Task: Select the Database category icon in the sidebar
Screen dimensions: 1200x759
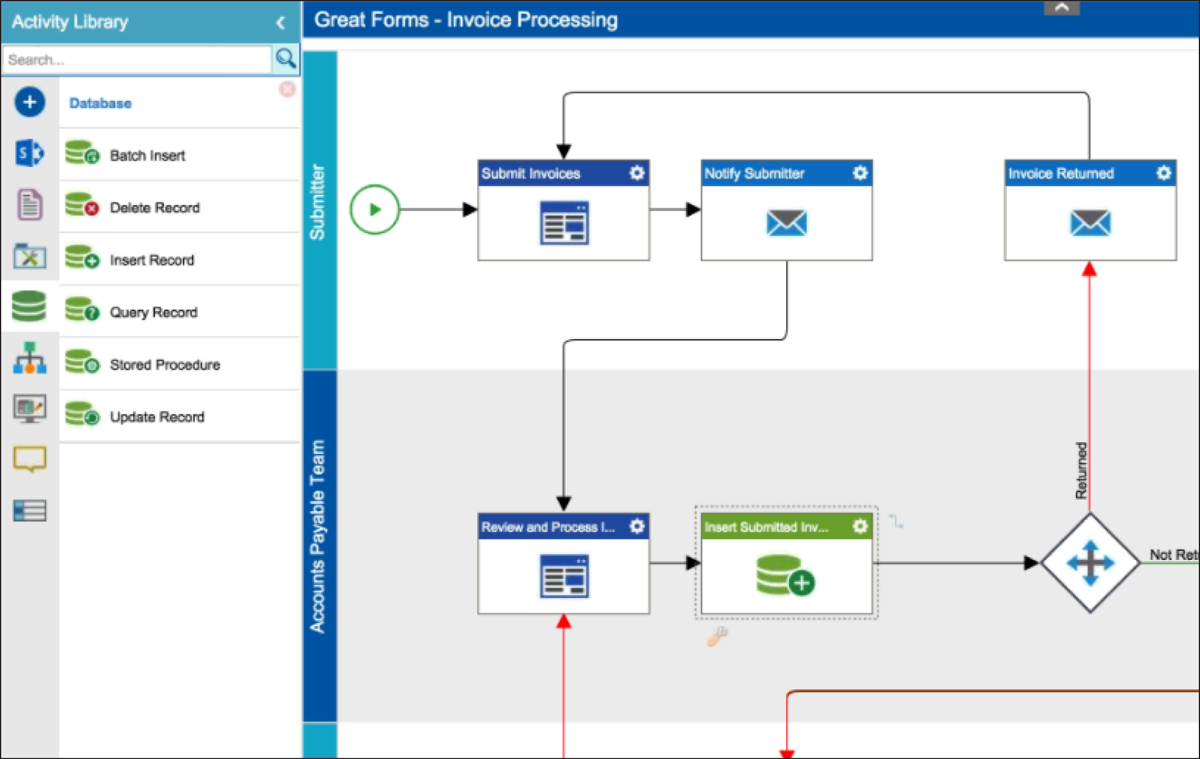Action: pos(29,306)
